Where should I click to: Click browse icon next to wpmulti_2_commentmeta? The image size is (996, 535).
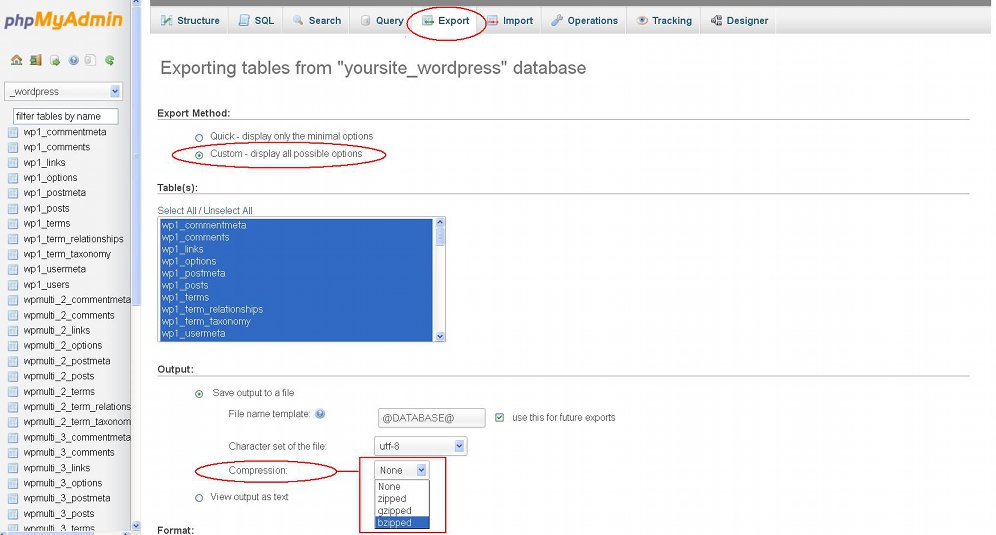[13, 301]
